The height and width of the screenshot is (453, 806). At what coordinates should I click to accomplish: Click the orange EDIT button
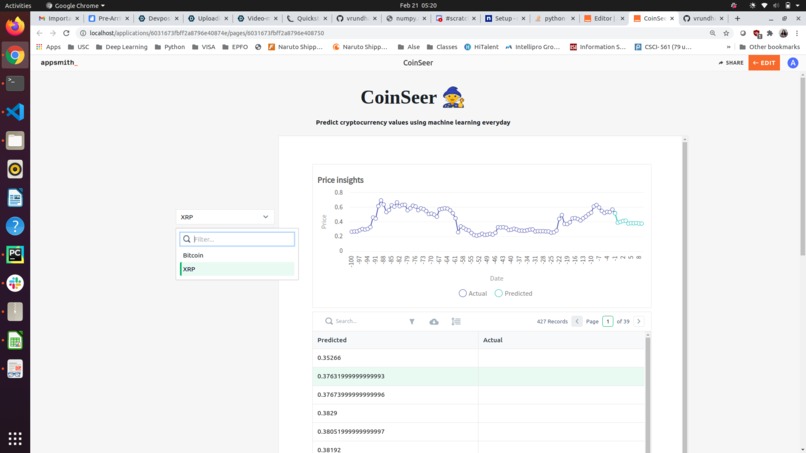(x=764, y=63)
